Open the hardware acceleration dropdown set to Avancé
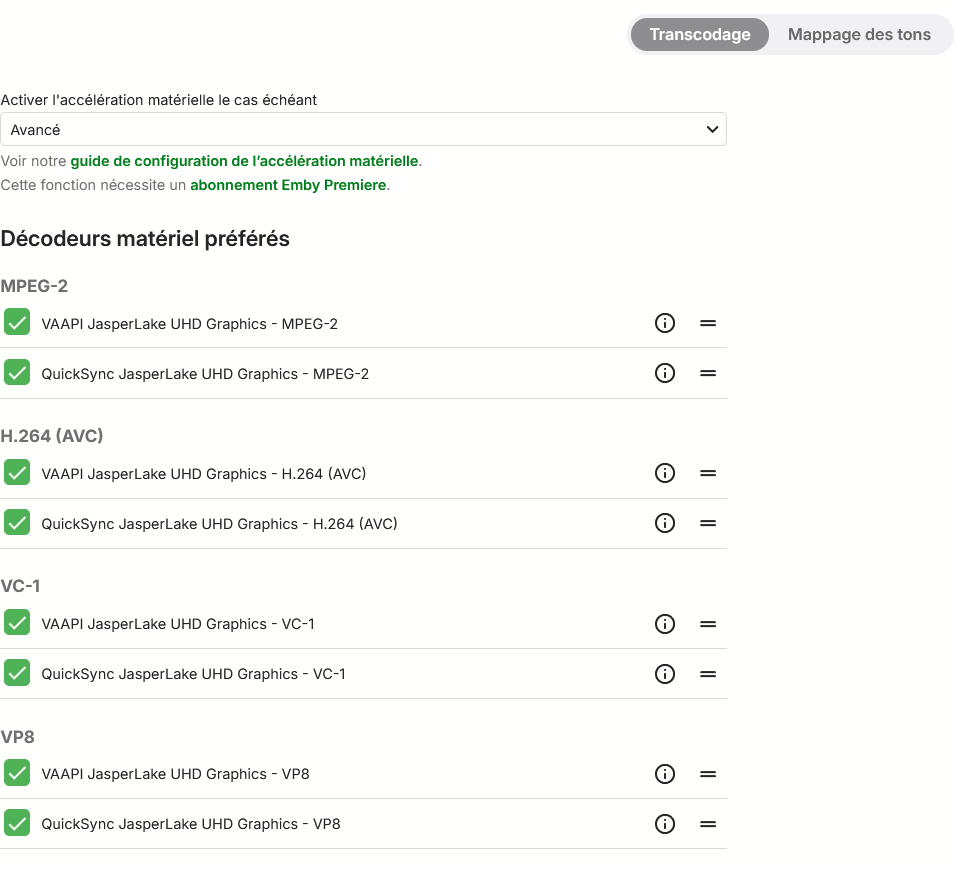Screen dimensions: 959x869 363,130
